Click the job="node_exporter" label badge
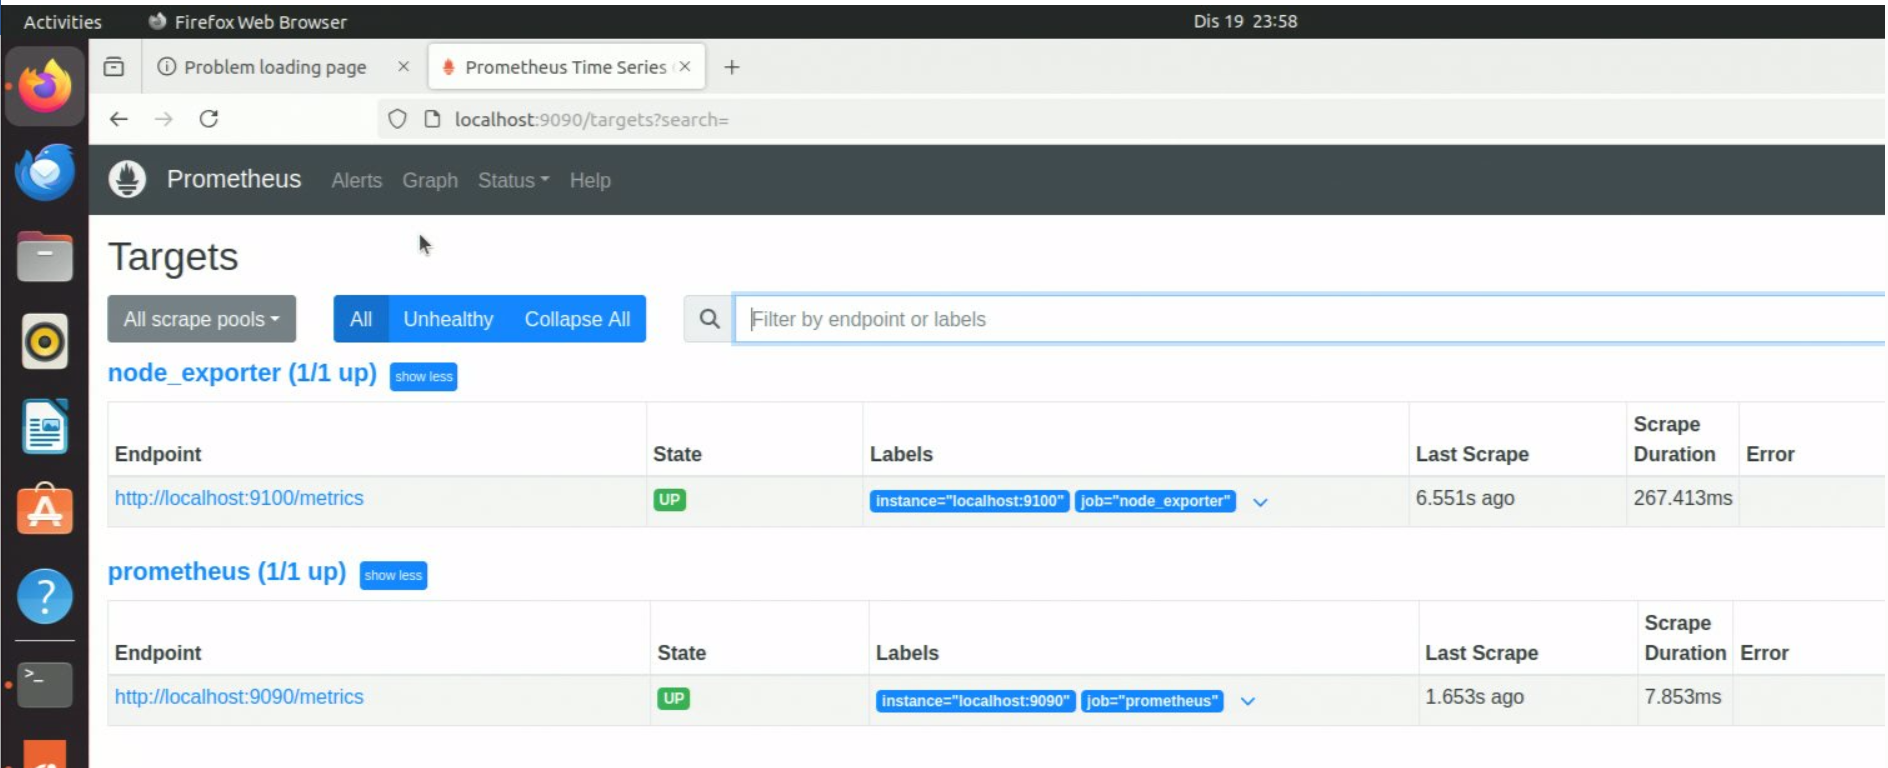Viewport: 1888px width, 768px height. click(1155, 501)
